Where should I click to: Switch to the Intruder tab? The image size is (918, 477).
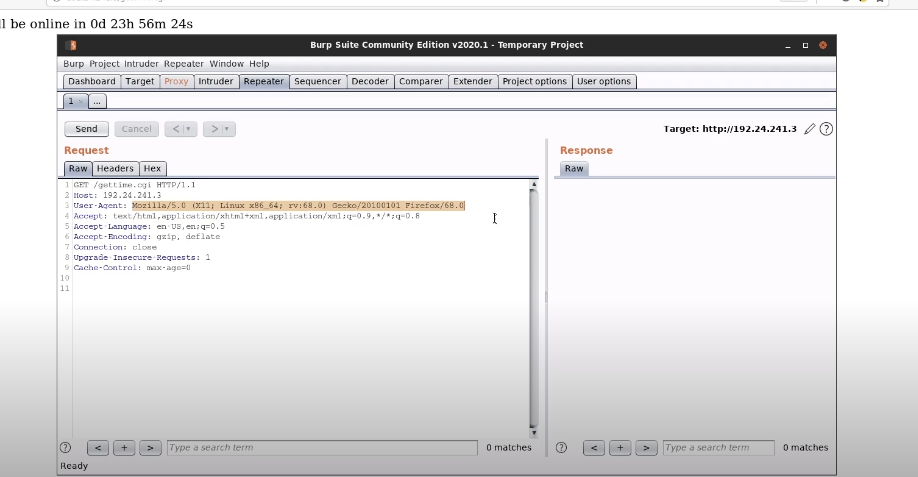pos(215,82)
